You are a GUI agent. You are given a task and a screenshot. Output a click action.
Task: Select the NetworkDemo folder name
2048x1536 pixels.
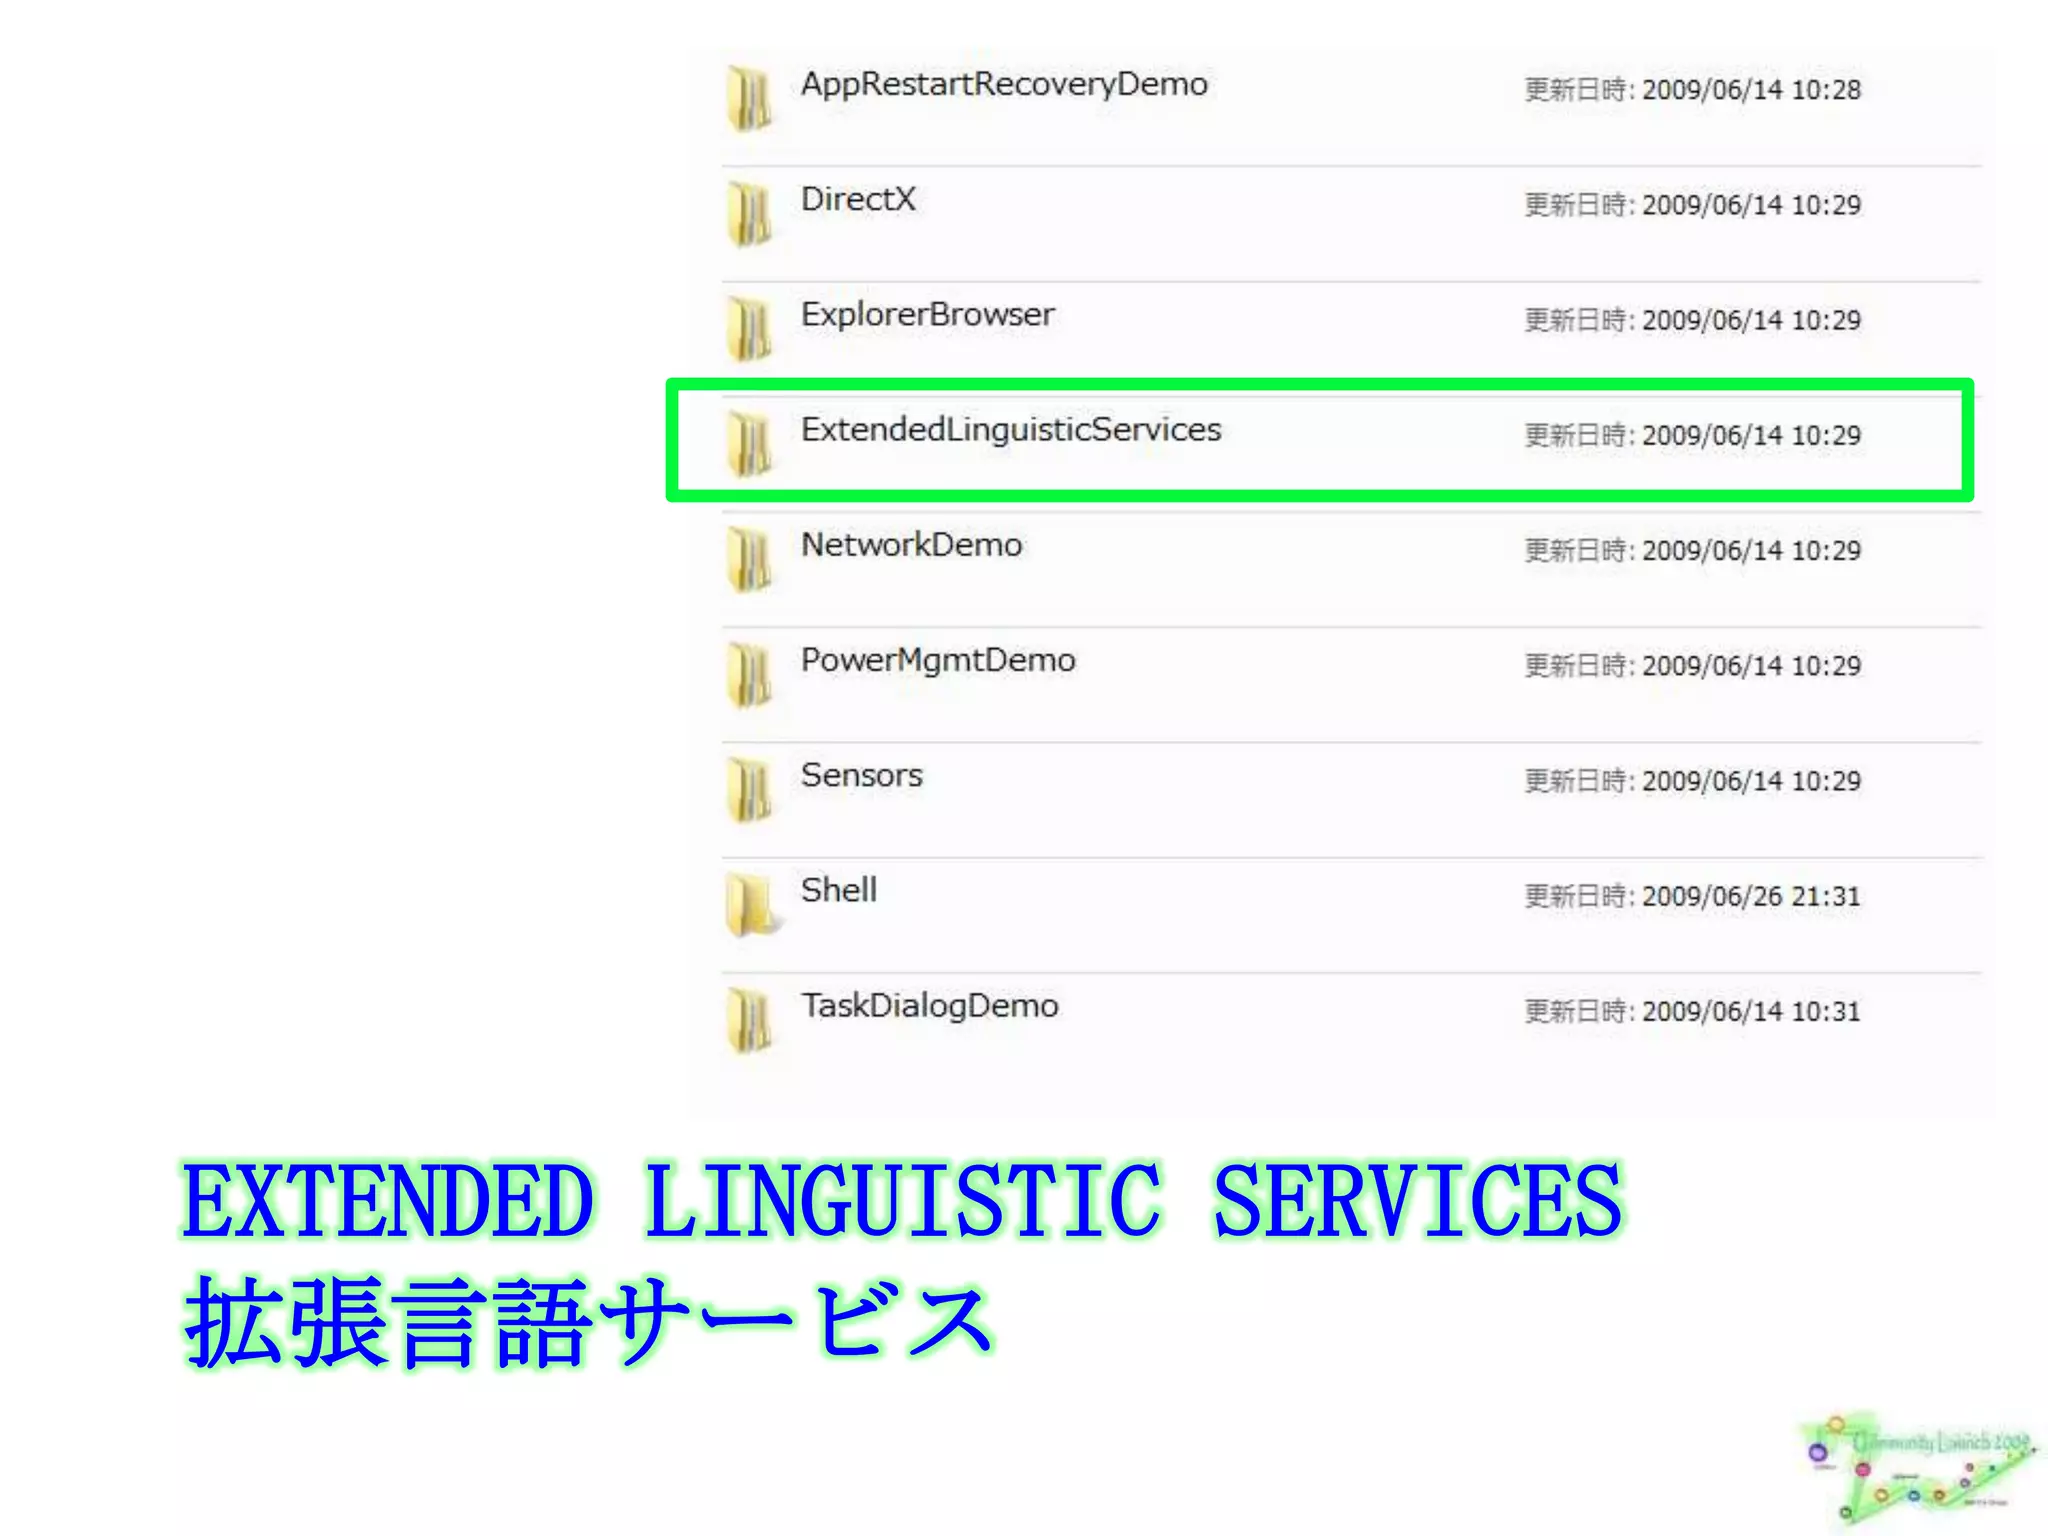[911, 545]
